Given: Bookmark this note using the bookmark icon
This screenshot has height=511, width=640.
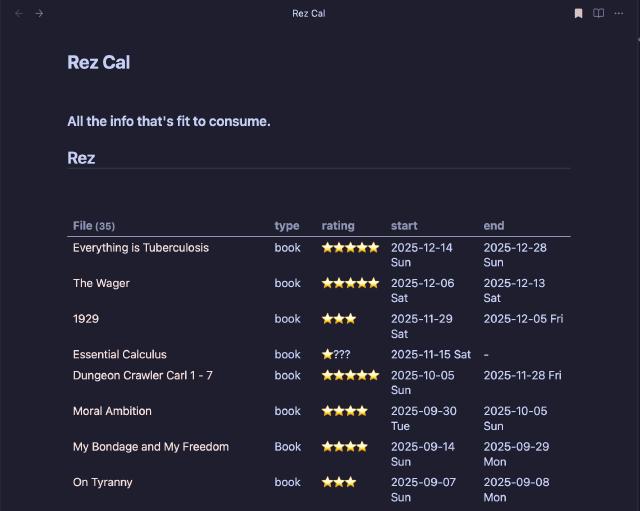Looking at the screenshot, I should 578,13.
